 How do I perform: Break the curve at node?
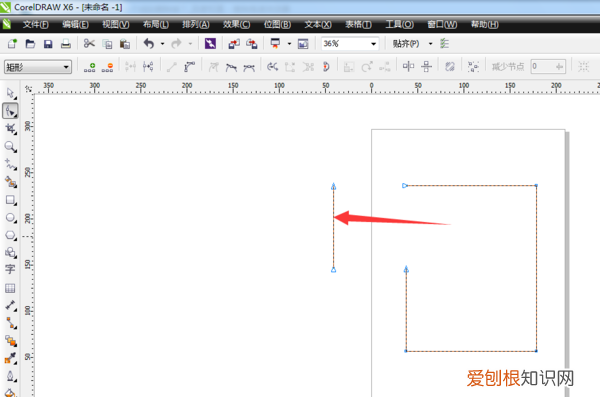coord(148,67)
